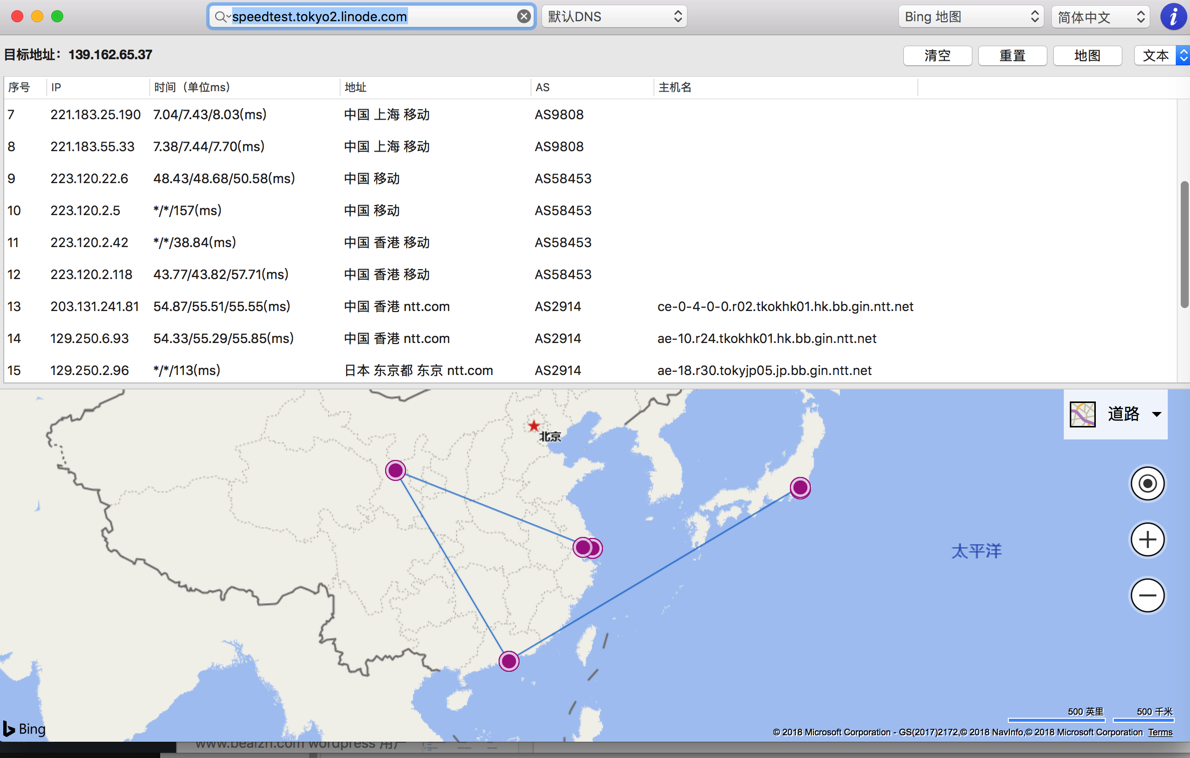Click the 目标地址 139.162.65.37 label
Image resolution: width=1190 pixels, height=758 pixels.
pyautogui.click(x=78, y=55)
